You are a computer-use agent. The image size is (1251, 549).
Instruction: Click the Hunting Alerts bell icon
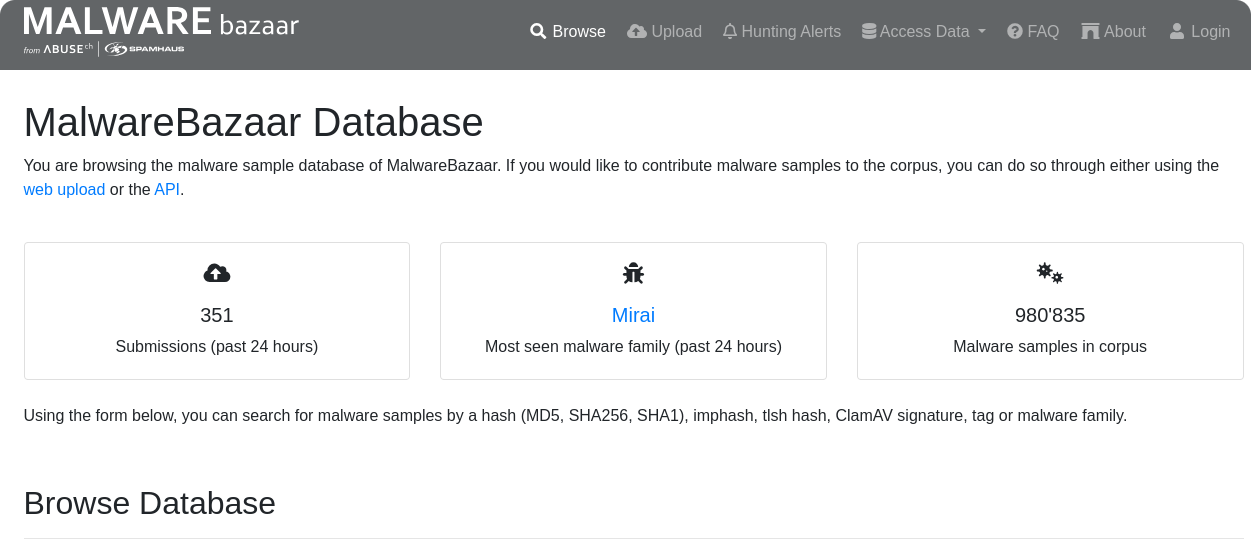[730, 31]
